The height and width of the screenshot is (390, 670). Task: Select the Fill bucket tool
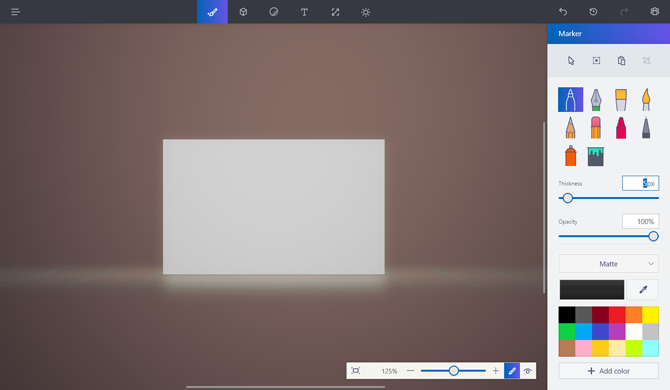tap(596, 156)
